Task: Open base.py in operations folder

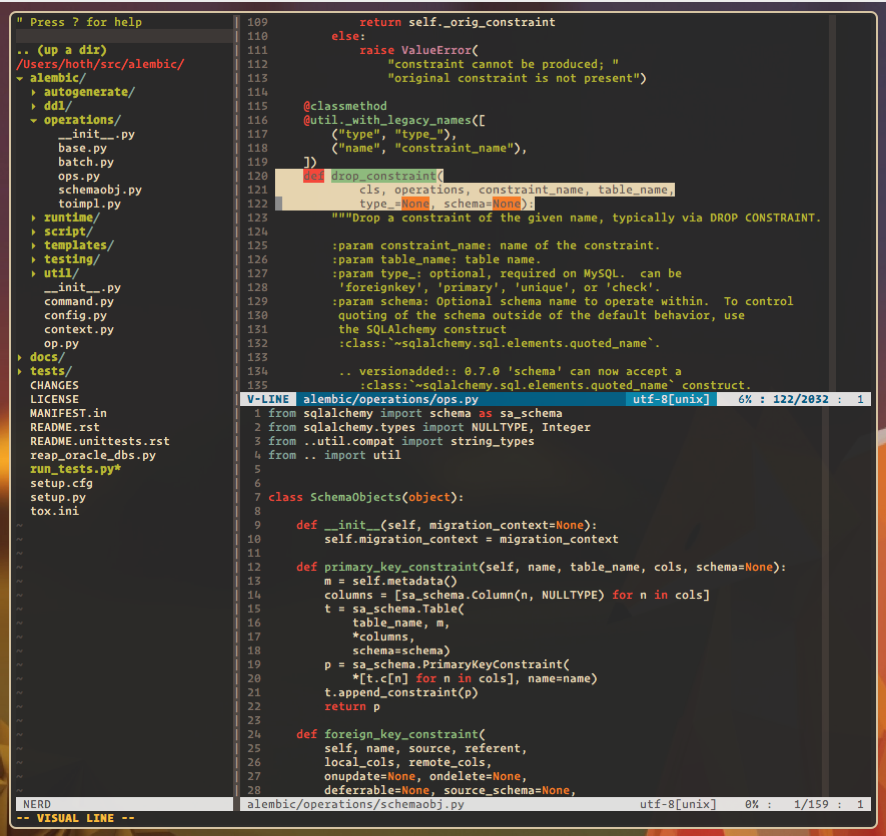Action: click(82, 148)
